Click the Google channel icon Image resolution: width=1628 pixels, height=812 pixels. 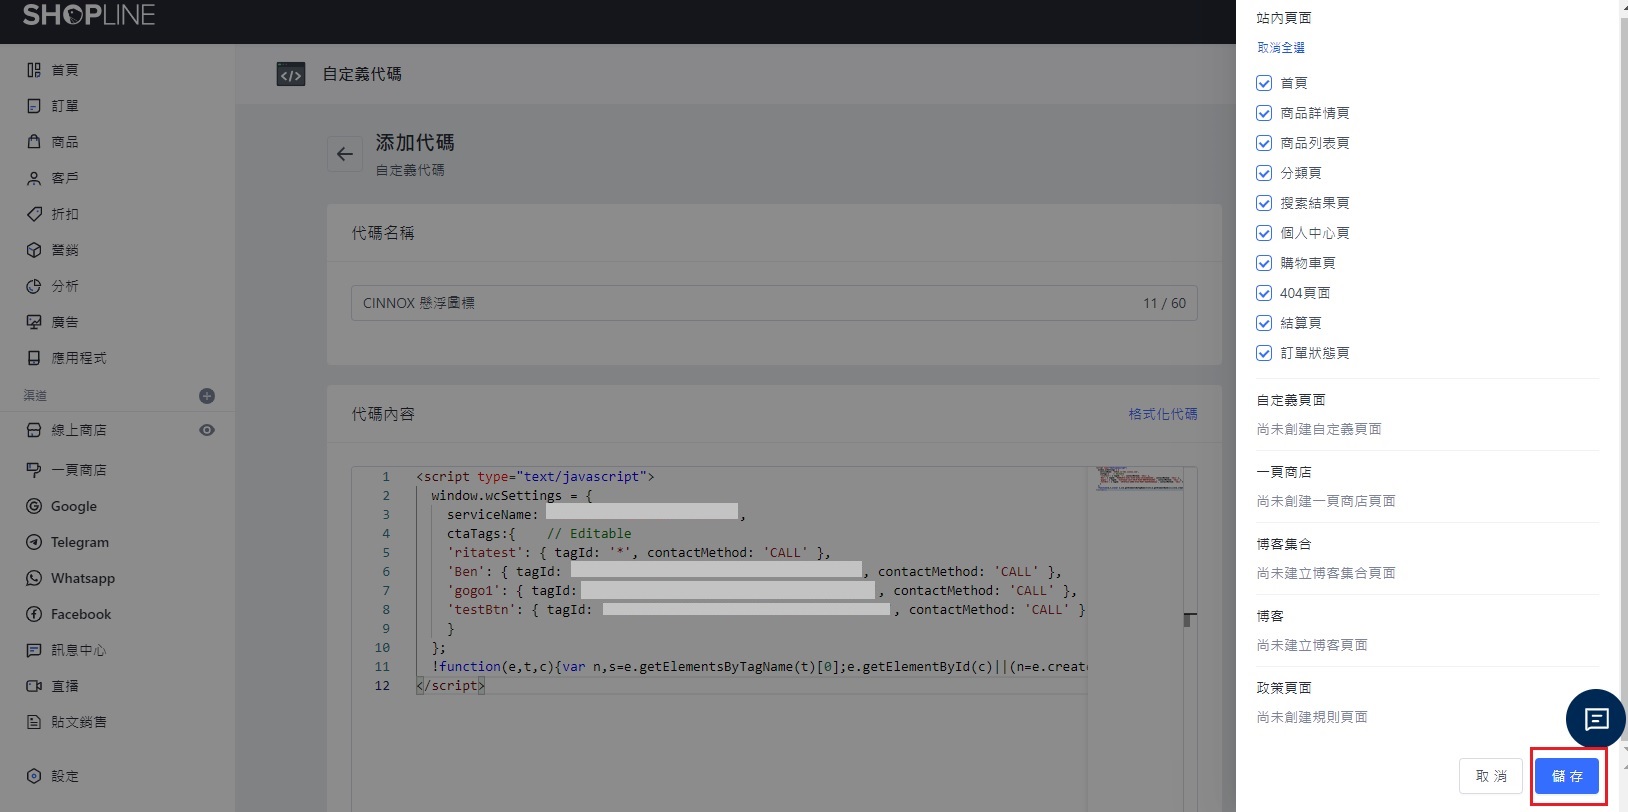[x=34, y=506]
